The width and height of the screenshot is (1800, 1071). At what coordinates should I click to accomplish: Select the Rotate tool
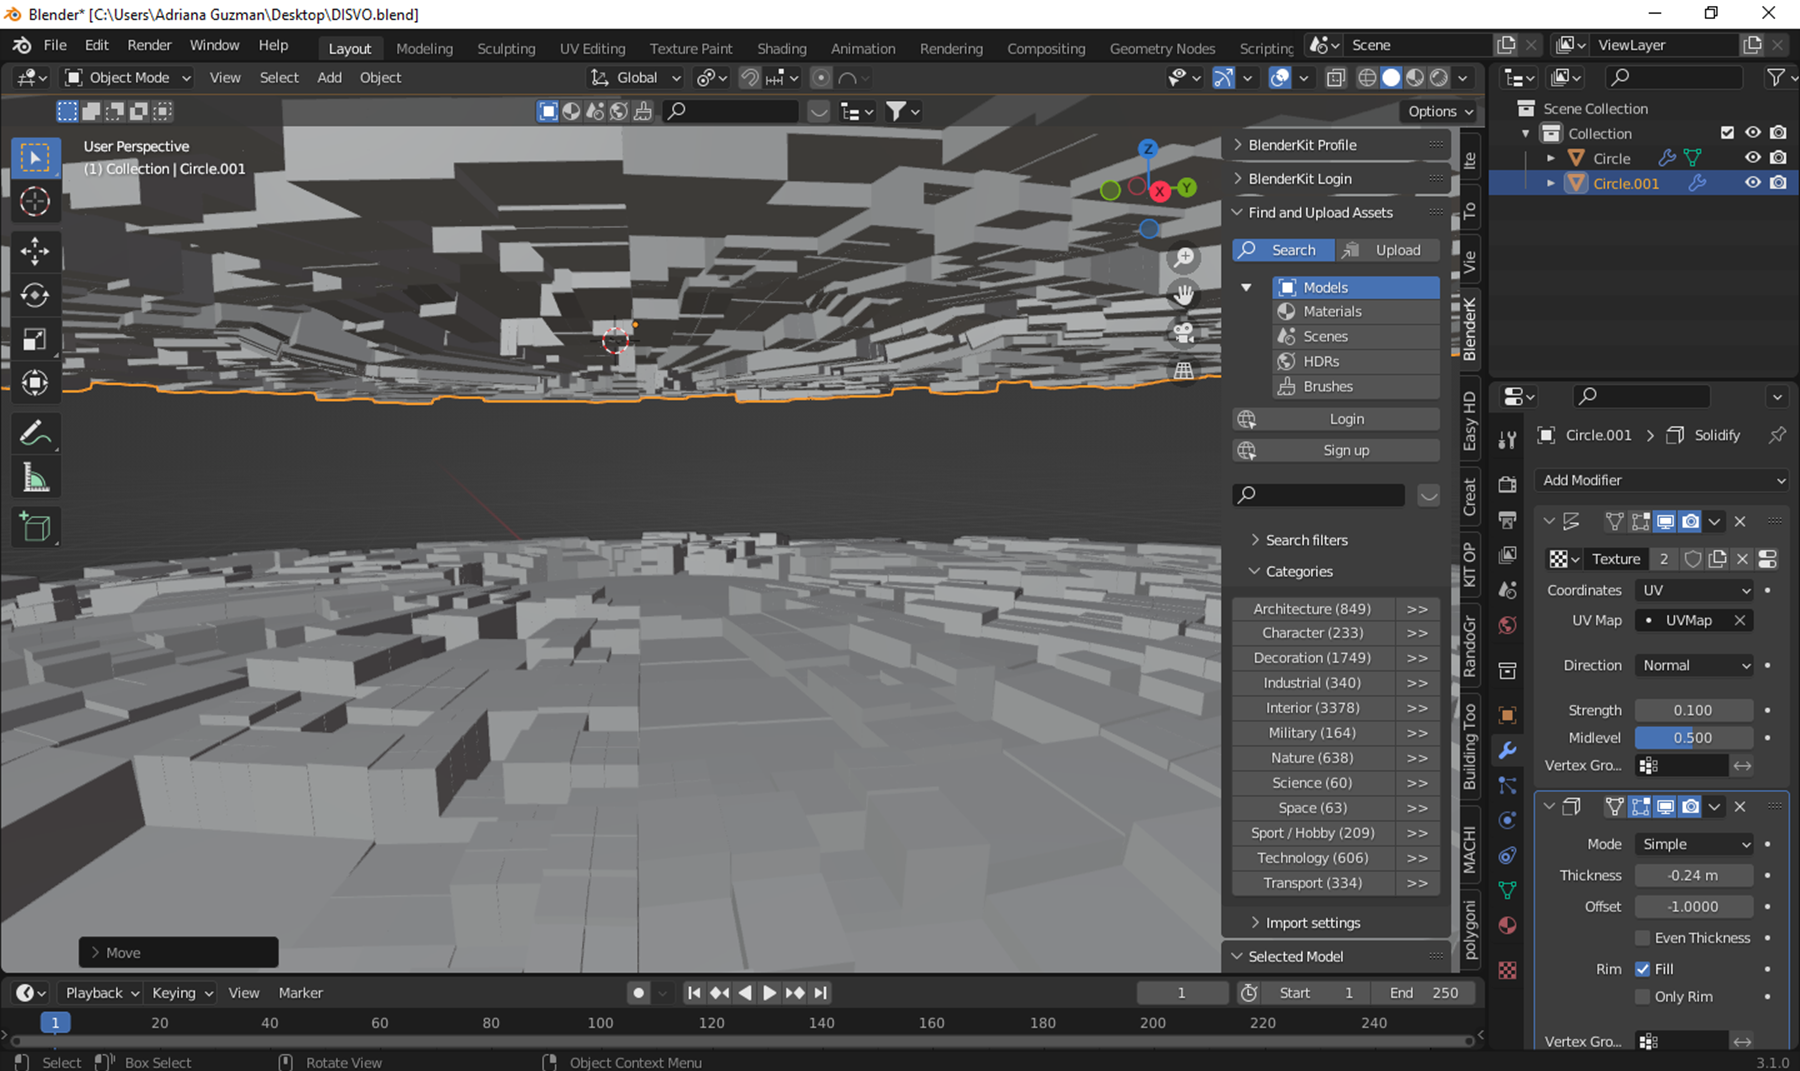pos(35,295)
